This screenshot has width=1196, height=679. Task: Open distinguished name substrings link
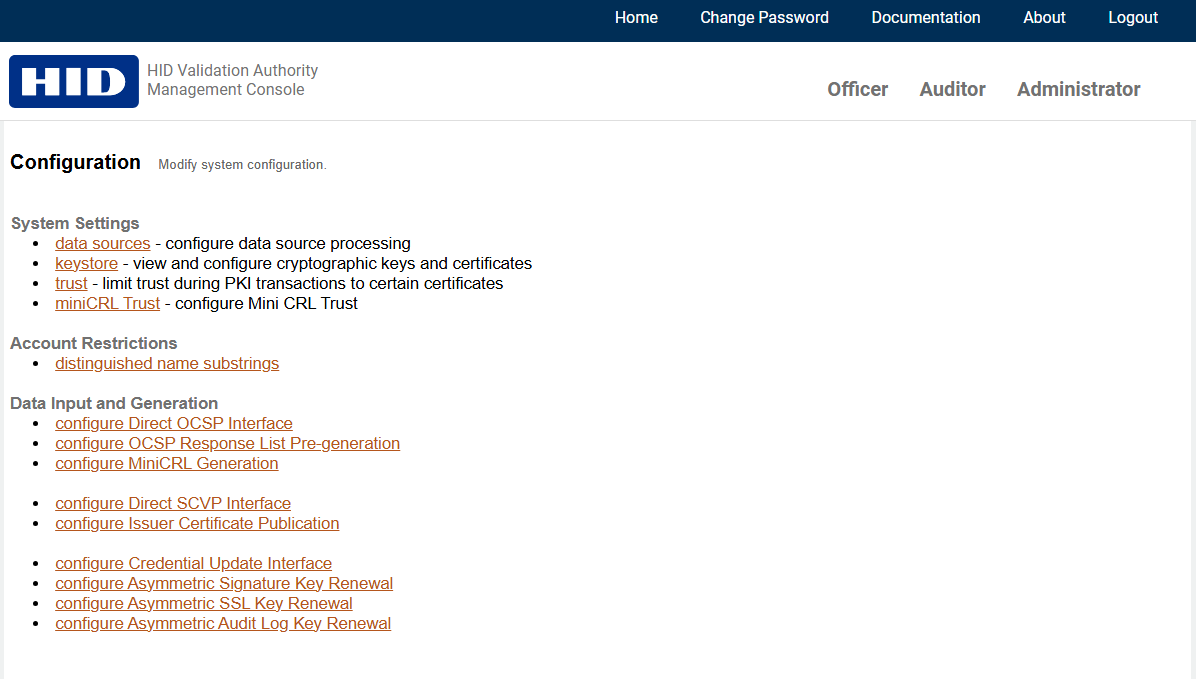(167, 364)
